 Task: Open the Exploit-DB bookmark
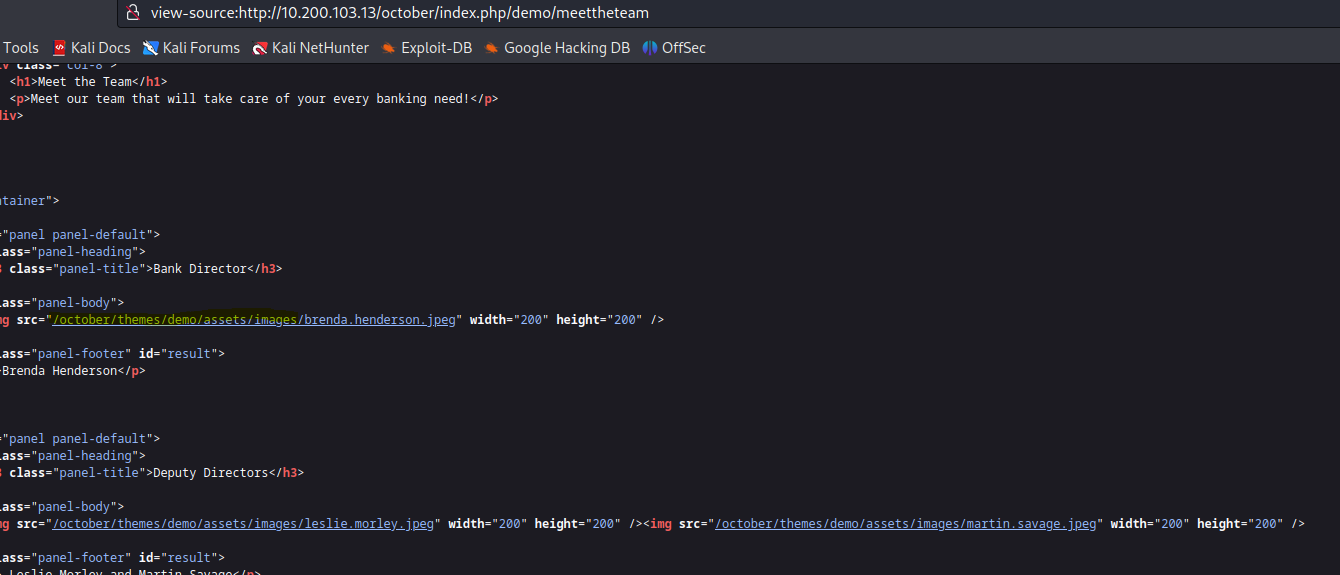(x=426, y=48)
